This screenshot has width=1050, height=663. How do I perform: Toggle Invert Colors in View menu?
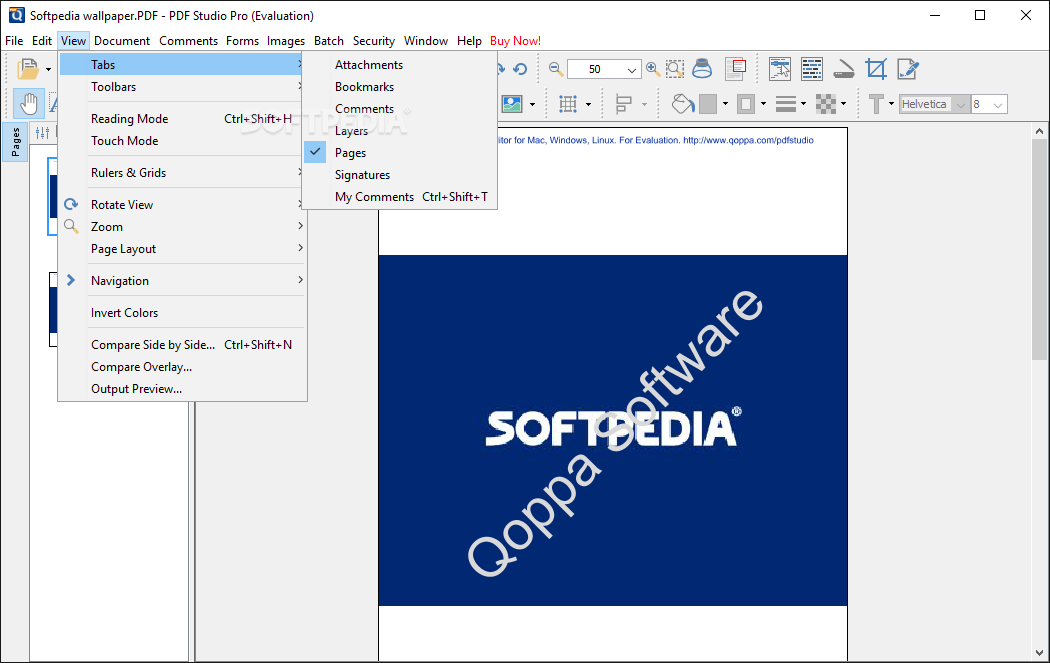(183, 313)
